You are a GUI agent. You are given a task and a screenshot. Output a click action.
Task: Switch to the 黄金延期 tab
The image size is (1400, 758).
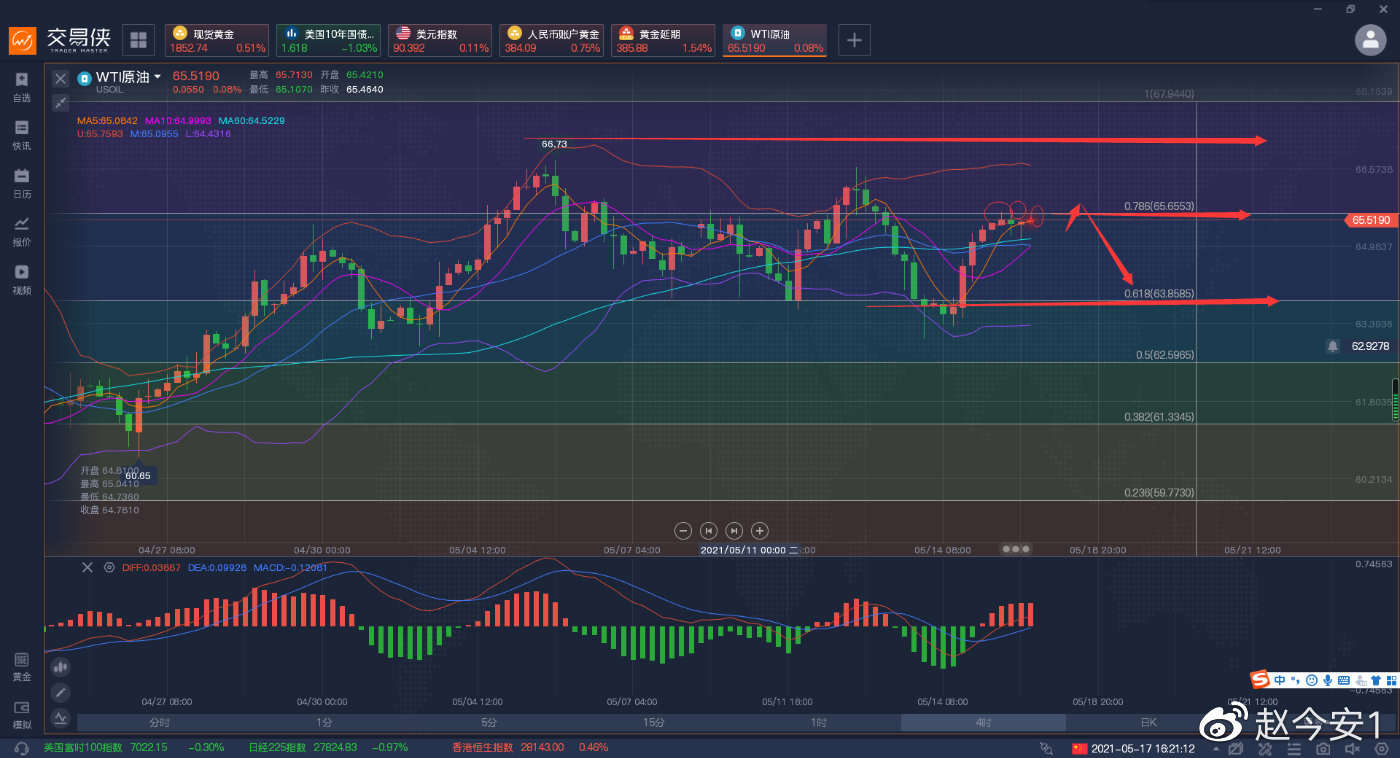pyautogui.click(x=664, y=40)
